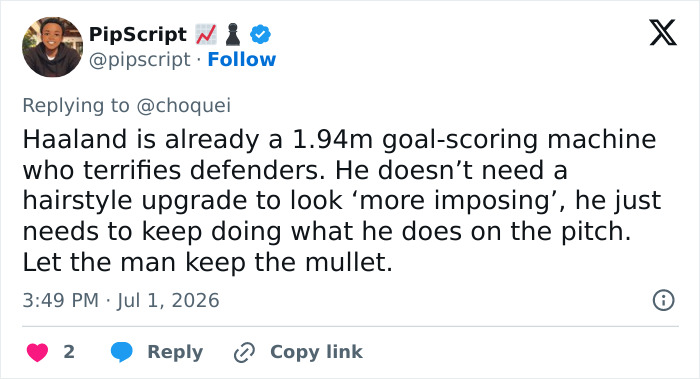This screenshot has width=700, height=379.
Task: Click the 'Replying to' label text
Action: click(x=76, y=105)
